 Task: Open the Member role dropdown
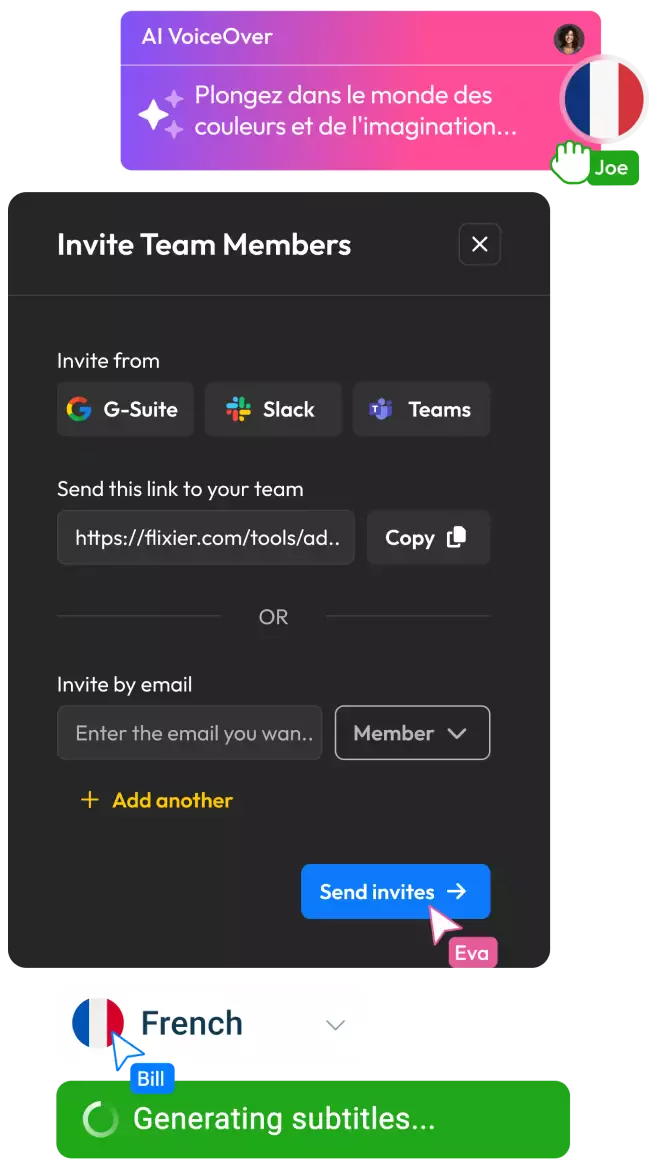pyautogui.click(x=413, y=733)
